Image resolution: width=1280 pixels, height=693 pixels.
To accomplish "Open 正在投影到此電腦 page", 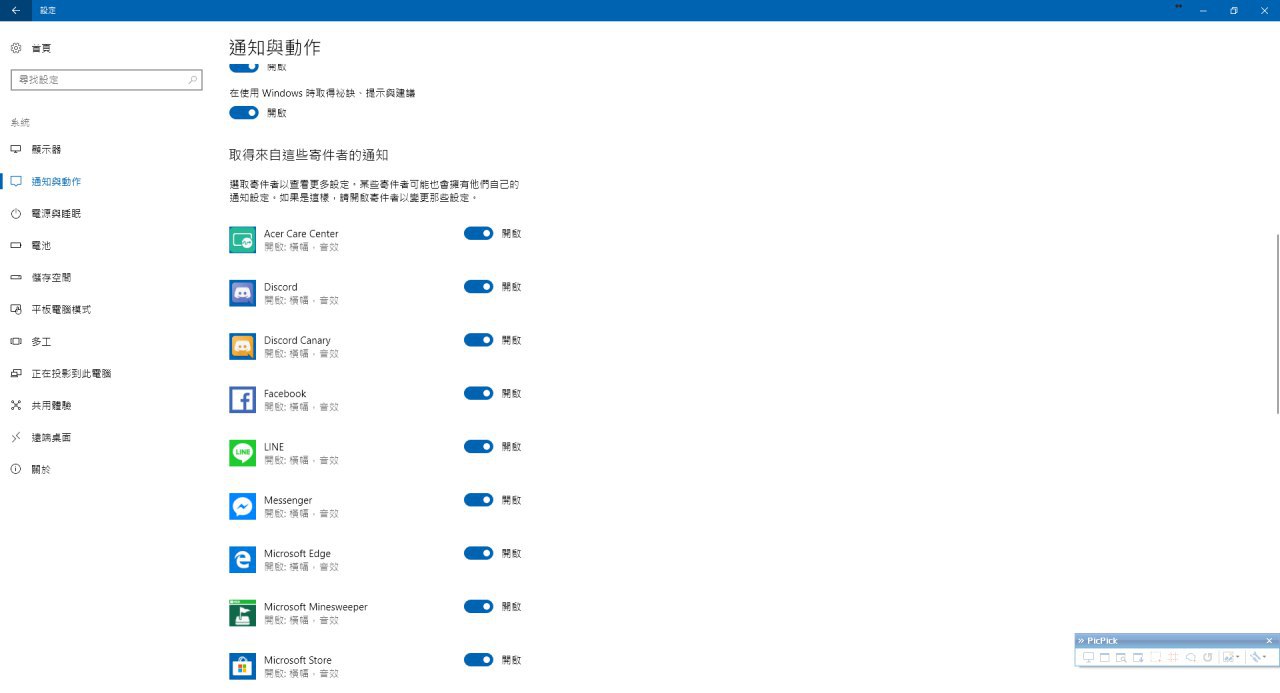I will tap(71, 373).
